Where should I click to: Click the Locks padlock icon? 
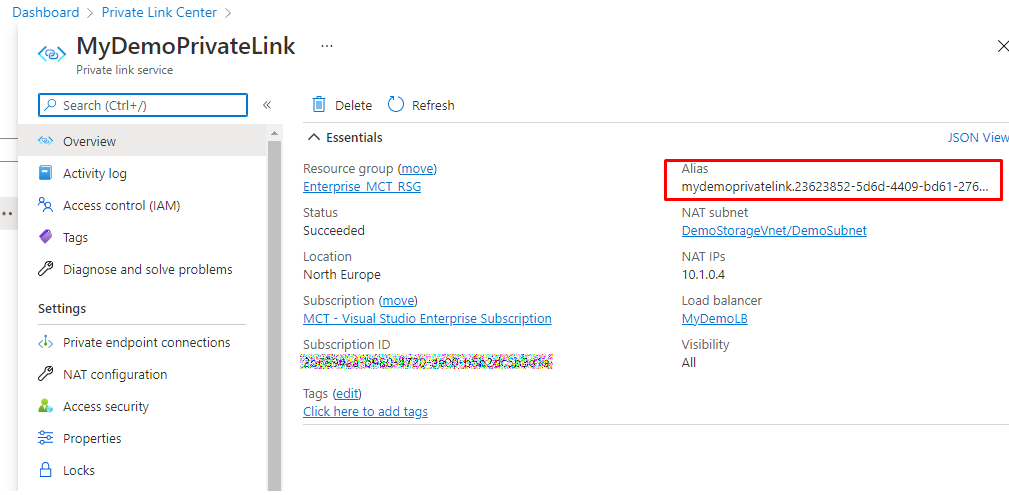pyautogui.click(x=45, y=470)
